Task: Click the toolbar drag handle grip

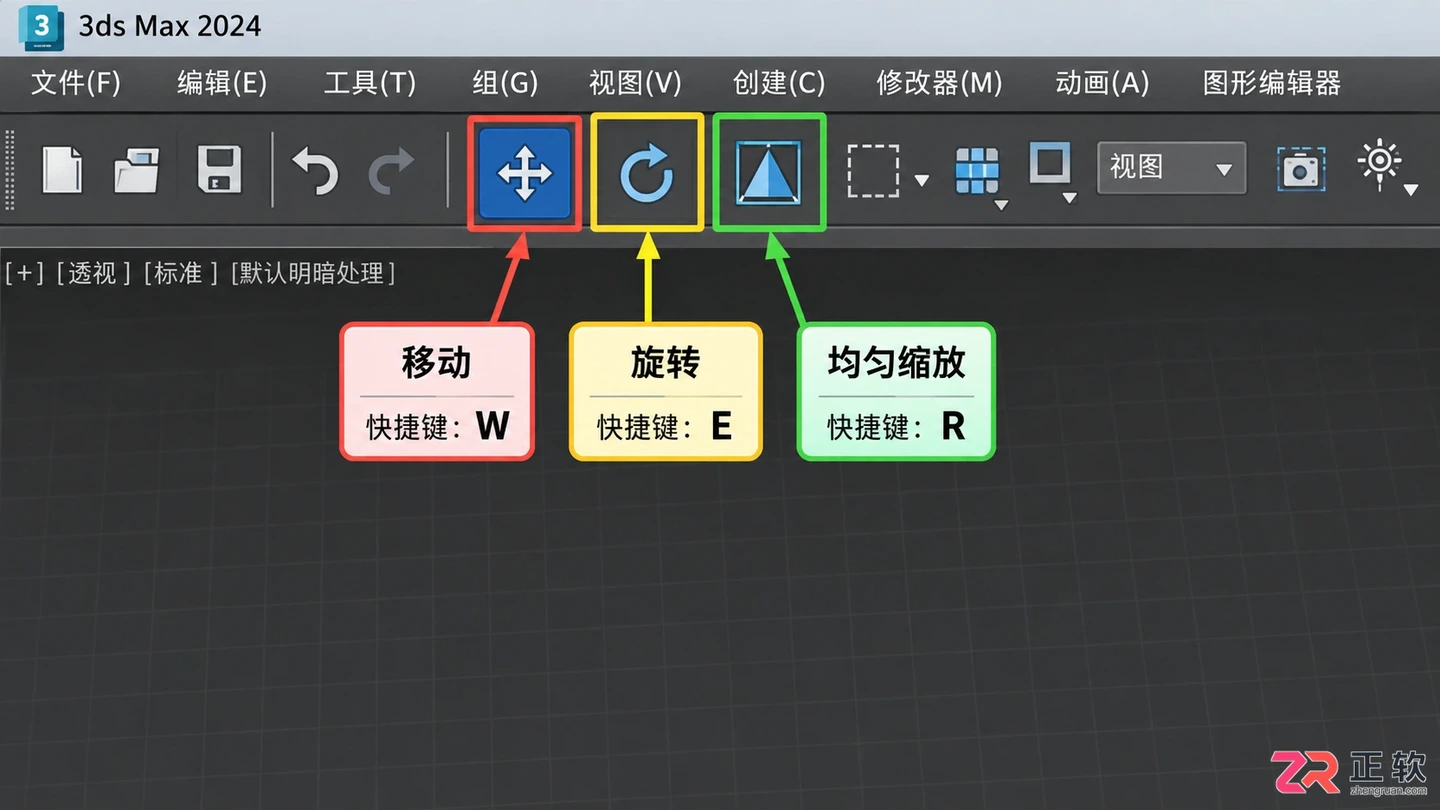Action: point(10,170)
